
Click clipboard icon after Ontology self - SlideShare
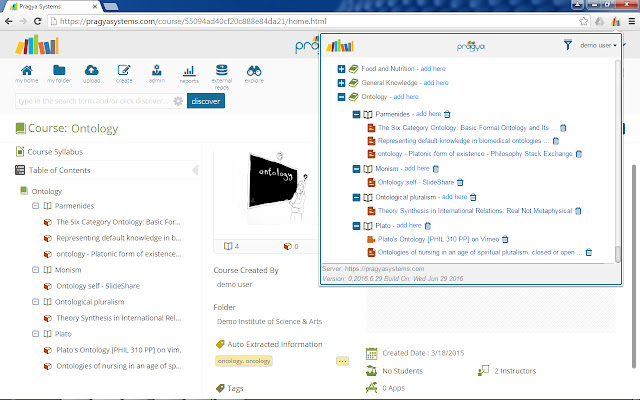[x=460, y=182]
